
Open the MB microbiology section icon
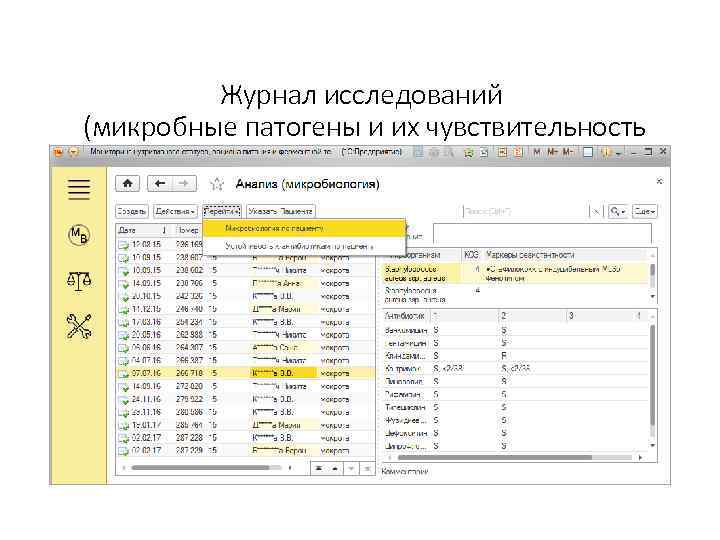click(79, 235)
